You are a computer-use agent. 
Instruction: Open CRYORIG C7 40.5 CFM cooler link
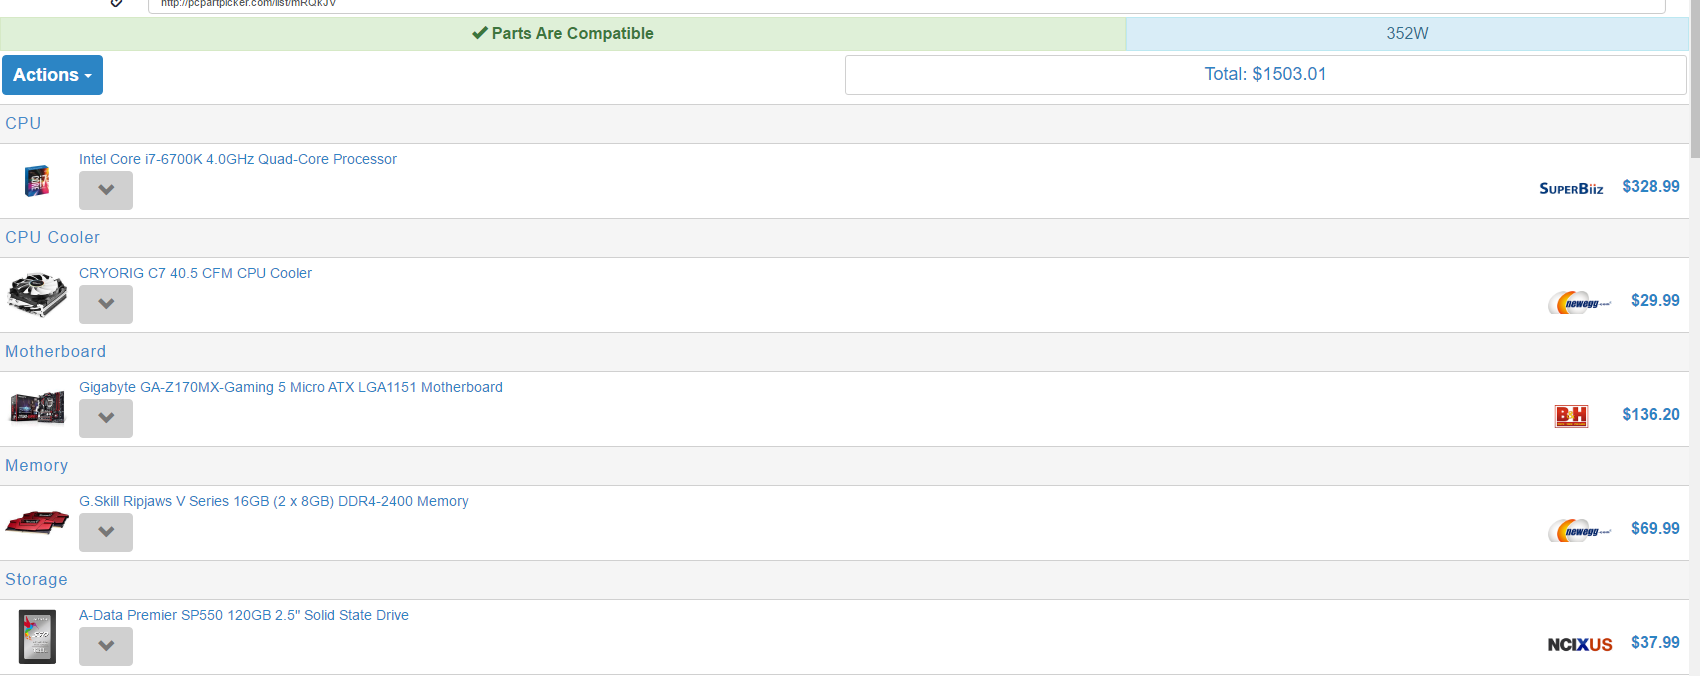pos(195,273)
